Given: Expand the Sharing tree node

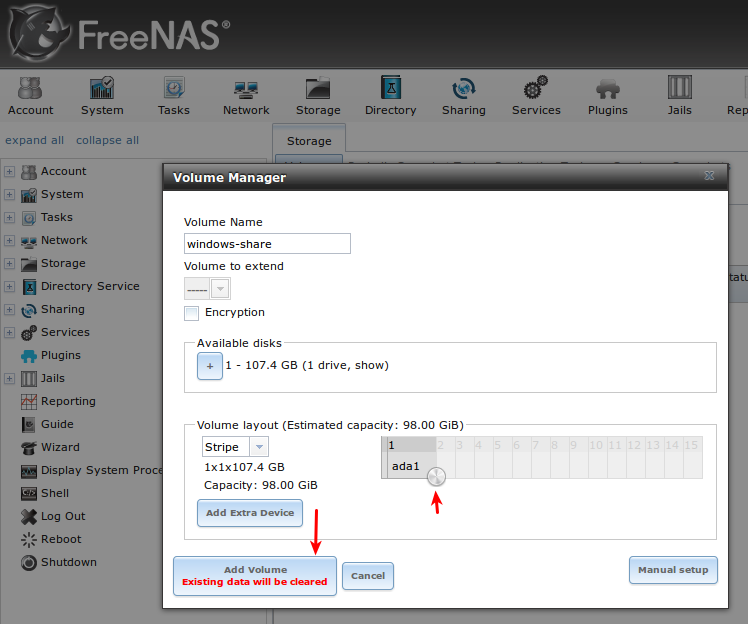Looking at the screenshot, I should (9, 310).
